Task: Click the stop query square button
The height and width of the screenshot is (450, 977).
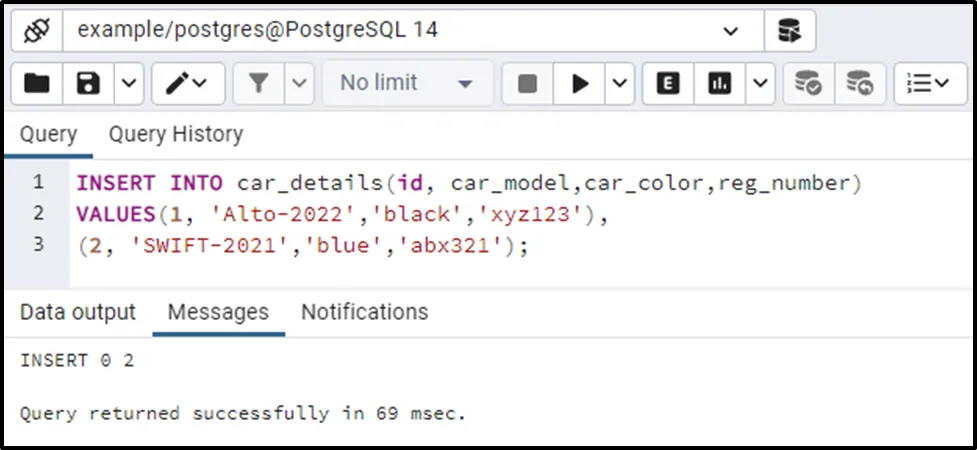Action: click(x=527, y=83)
